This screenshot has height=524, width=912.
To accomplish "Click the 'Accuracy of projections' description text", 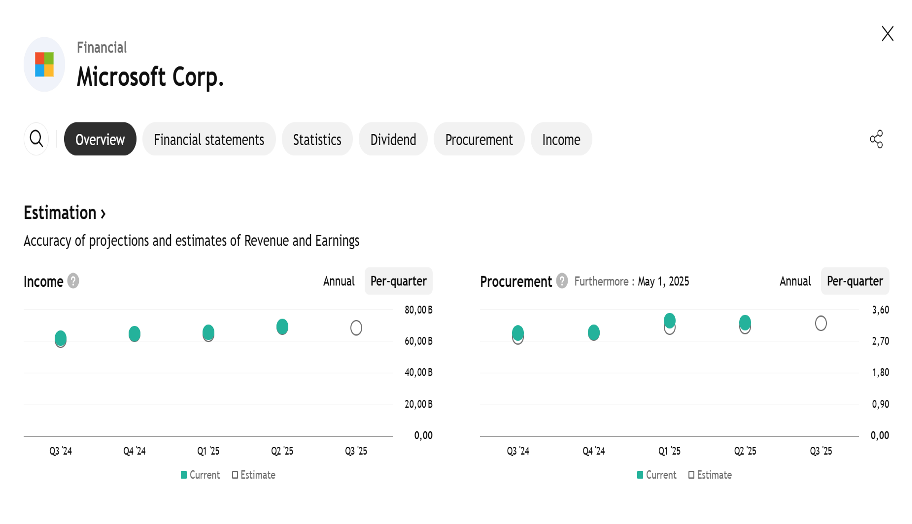I will coord(191,241).
